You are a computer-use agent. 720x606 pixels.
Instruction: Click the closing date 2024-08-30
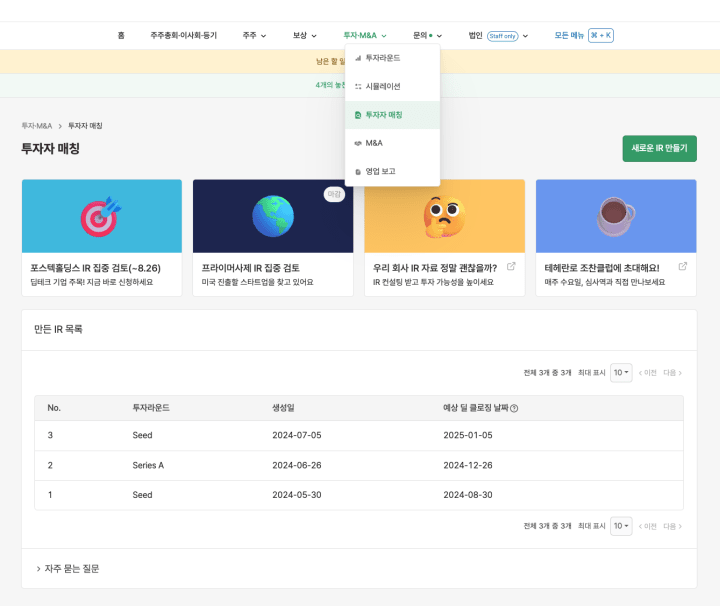pyautogui.click(x=468, y=495)
